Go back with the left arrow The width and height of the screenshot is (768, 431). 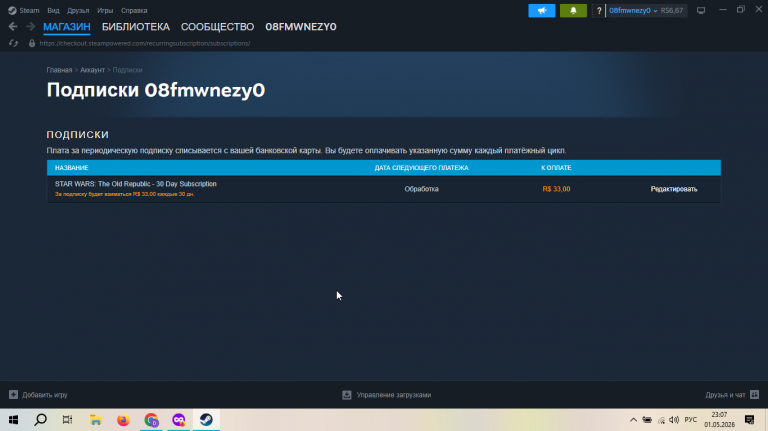tap(13, 26)
